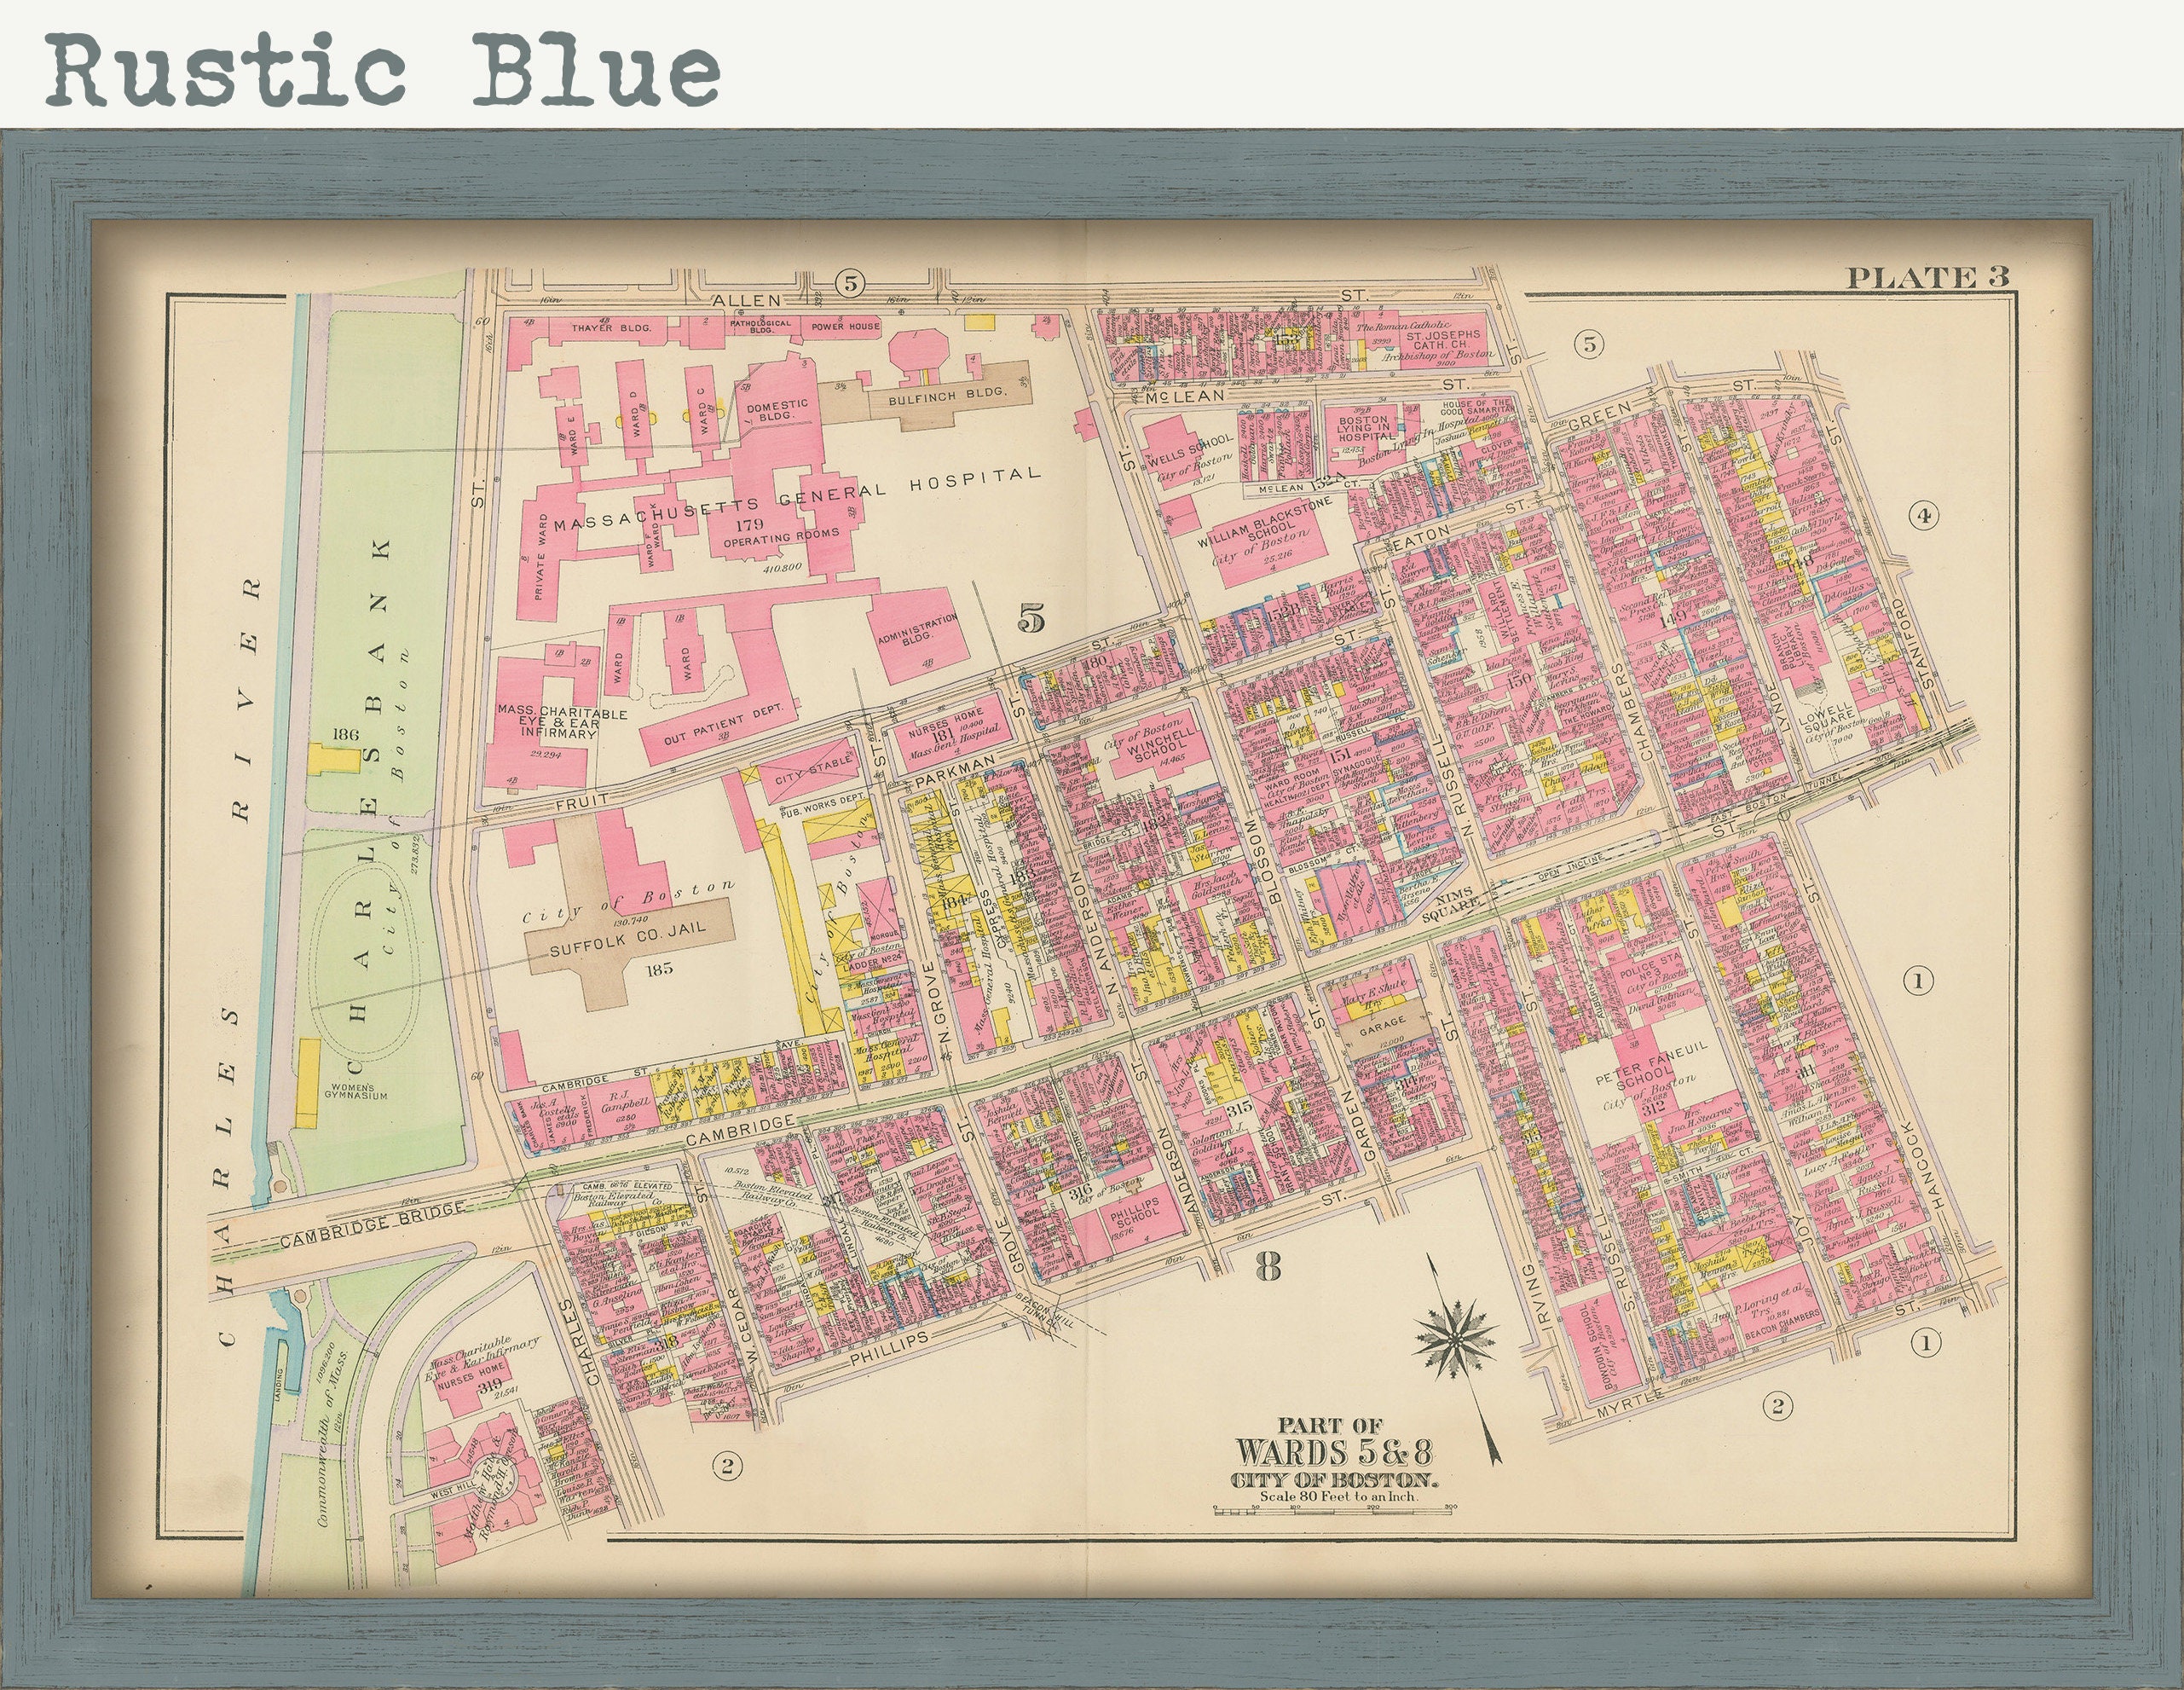Click the 'THAYER BLDG.' label
The image size is (2184, 1690).
(611, 328)
